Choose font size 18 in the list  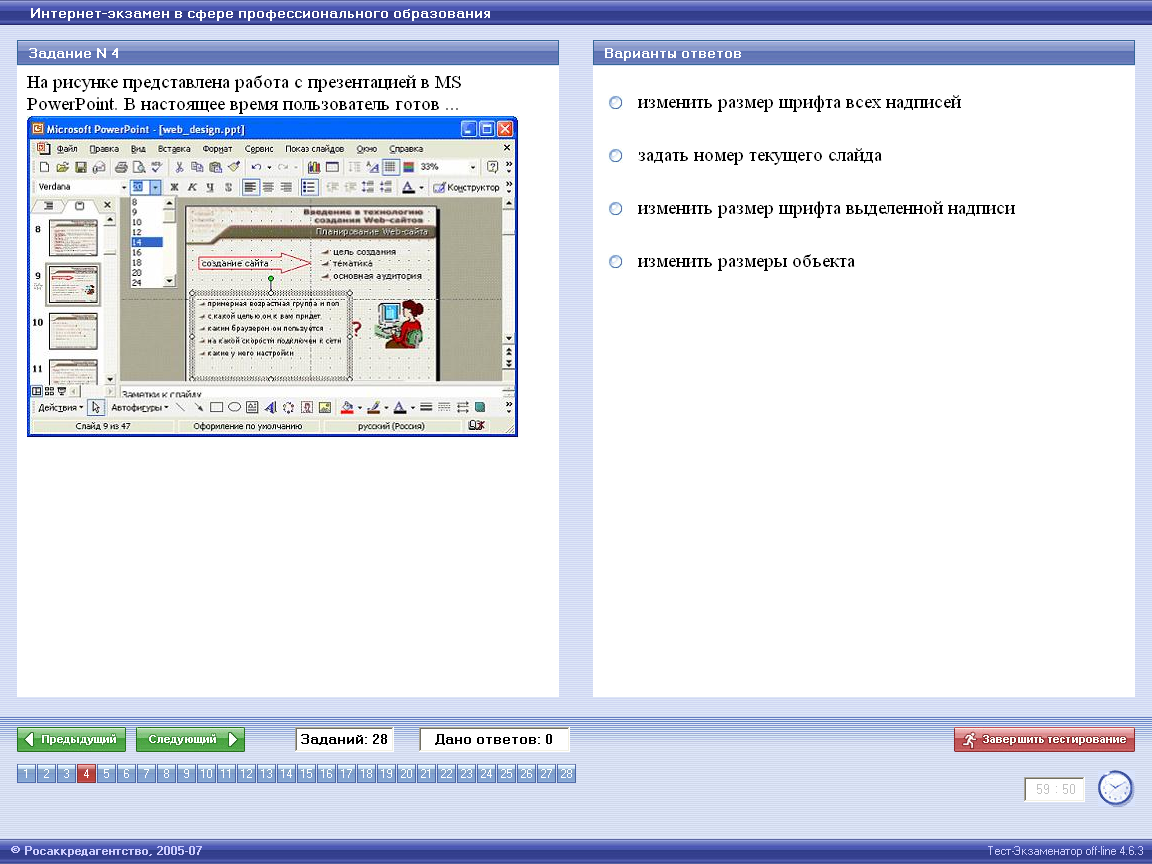147,262
